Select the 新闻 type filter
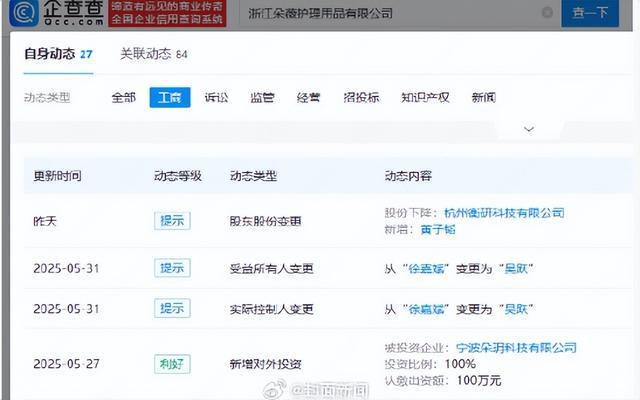Screen dimensions: 640x400 (x=484, y=98)
